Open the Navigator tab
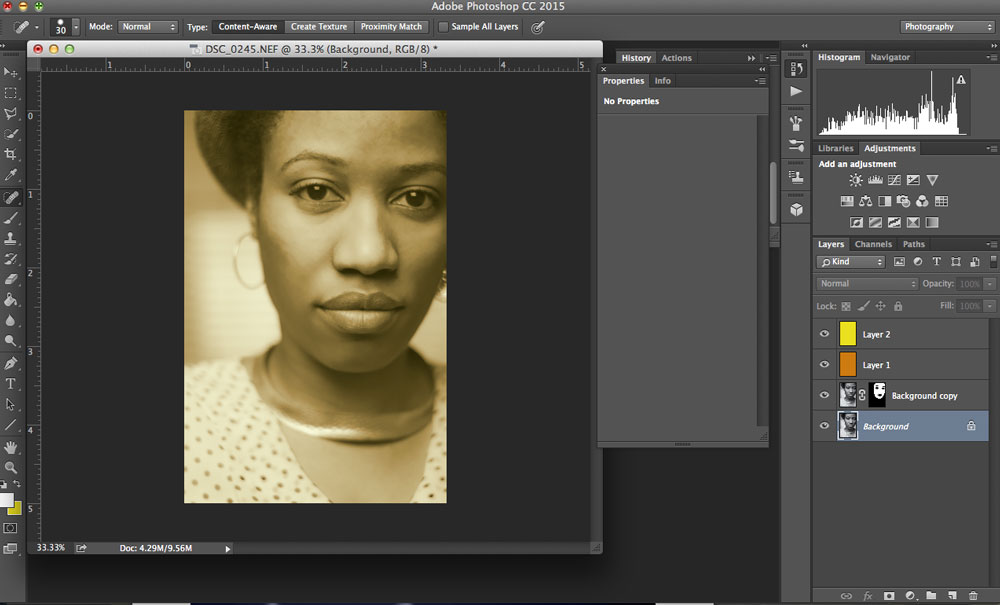The height and width of the screenshot is (605, 1000). (890, 58)
